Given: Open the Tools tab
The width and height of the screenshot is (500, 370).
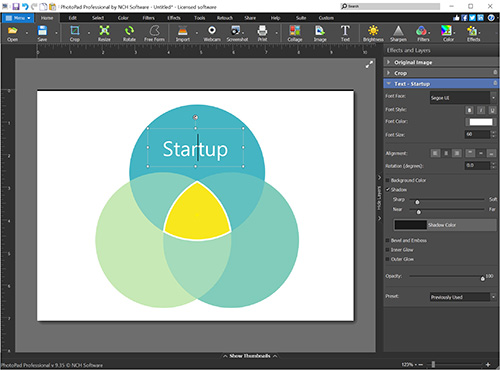Looking at the screenshot, I should click(x=199, y=18).
